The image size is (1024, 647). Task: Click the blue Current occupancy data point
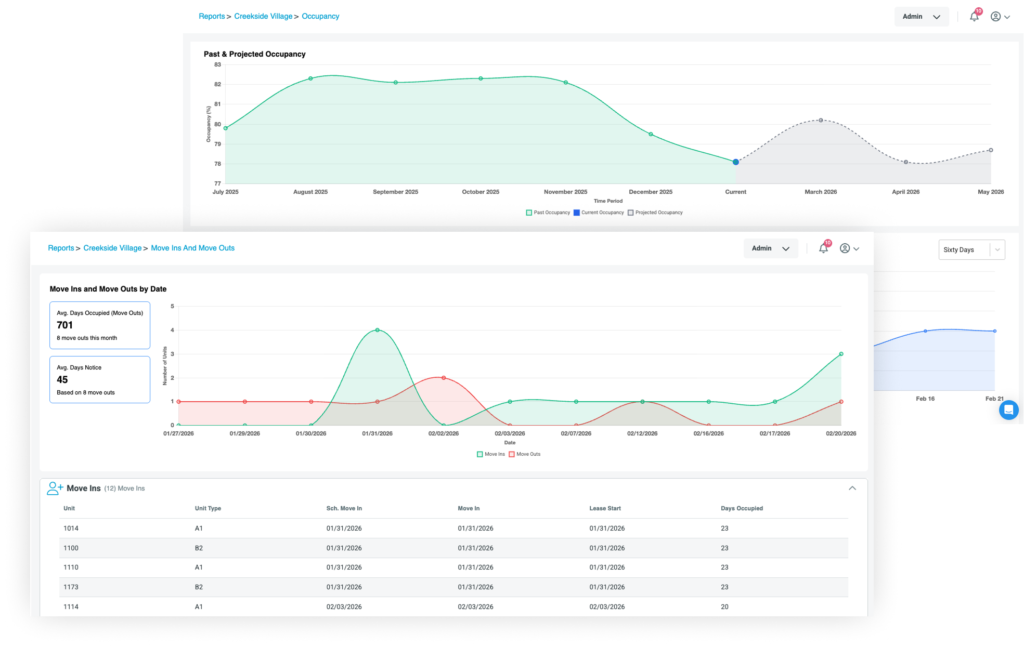tap(735, 162)
